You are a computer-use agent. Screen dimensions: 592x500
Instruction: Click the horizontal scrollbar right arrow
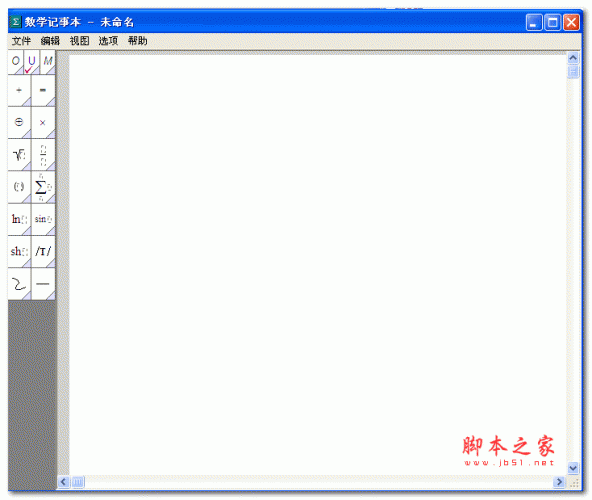559,482
